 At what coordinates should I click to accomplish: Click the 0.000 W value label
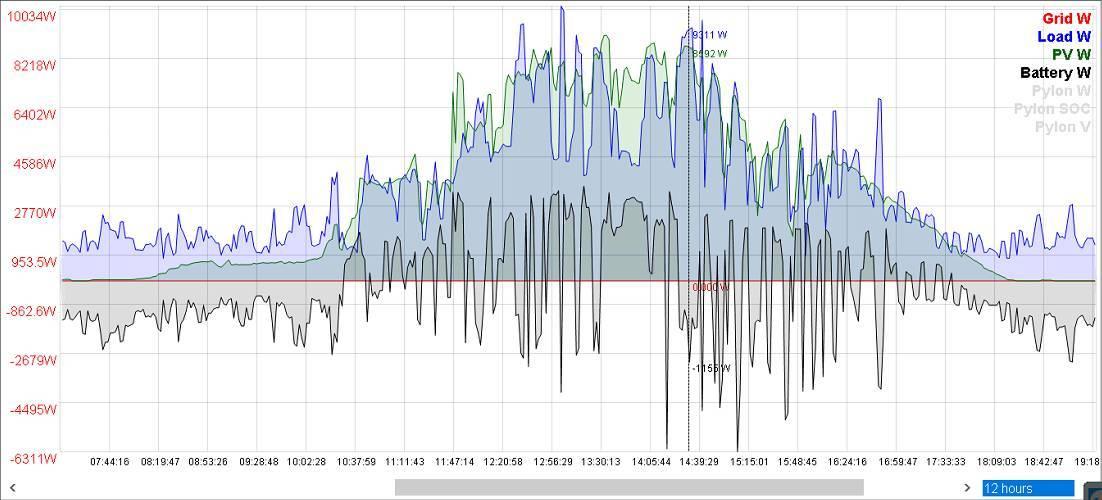coord(711,287)
